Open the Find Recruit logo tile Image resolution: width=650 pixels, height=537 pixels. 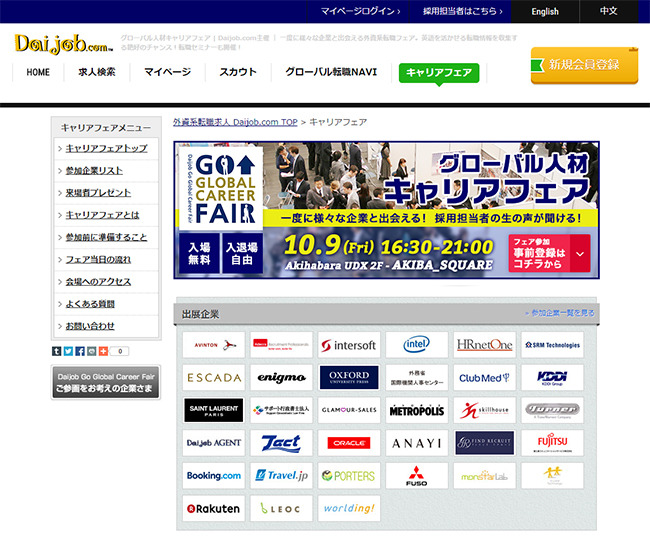point(485,443)
